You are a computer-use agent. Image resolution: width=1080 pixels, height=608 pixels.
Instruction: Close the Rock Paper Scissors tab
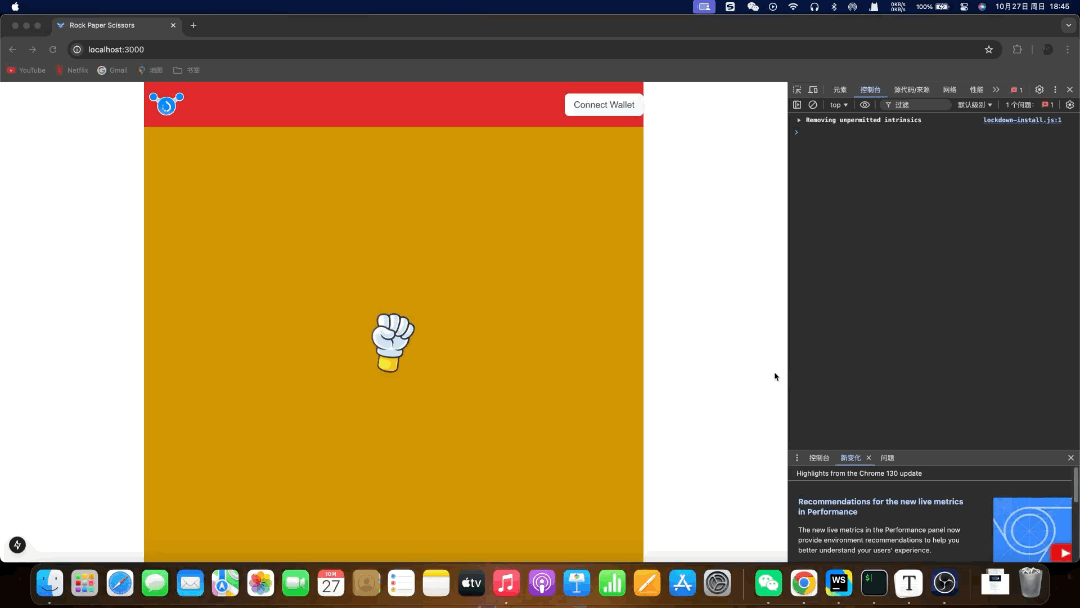[x=173, y=25]
